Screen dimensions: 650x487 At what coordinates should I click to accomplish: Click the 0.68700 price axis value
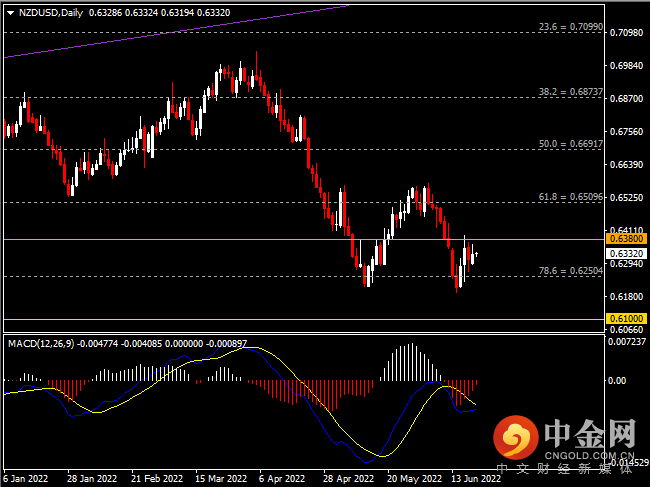click(x=626, y=99)
